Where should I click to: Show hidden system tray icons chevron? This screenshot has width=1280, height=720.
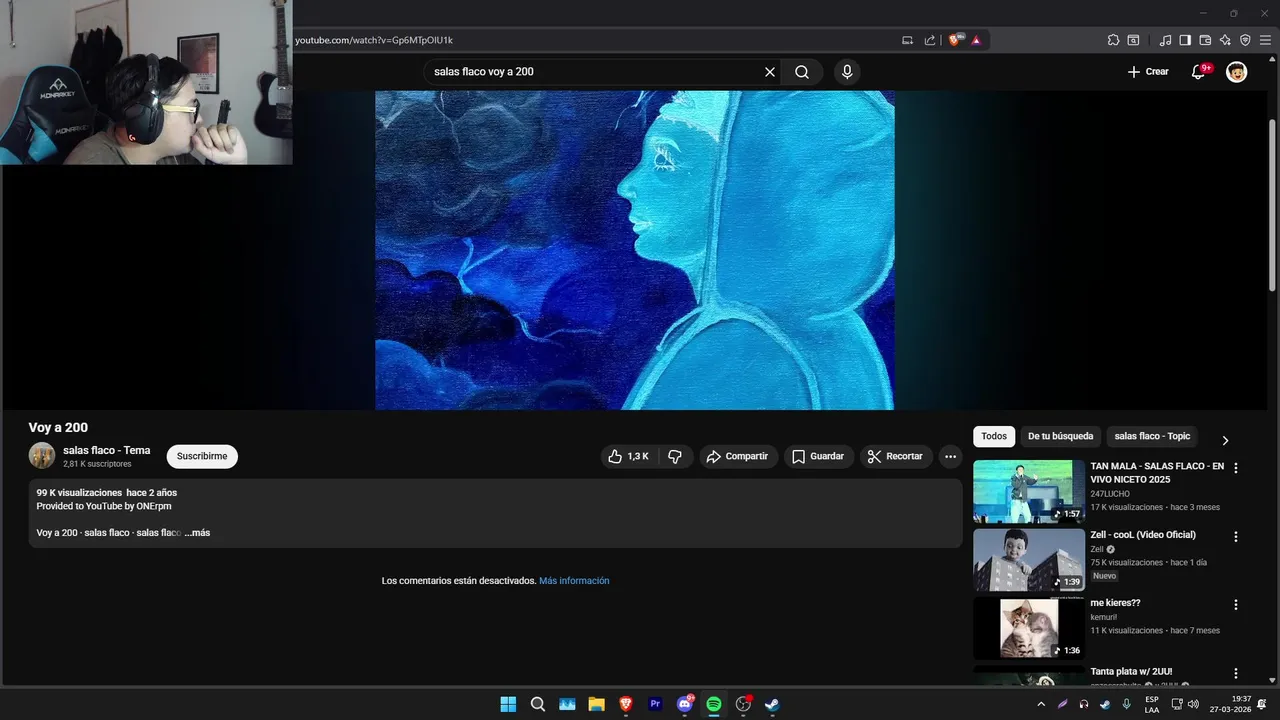tap(1041, 704)
